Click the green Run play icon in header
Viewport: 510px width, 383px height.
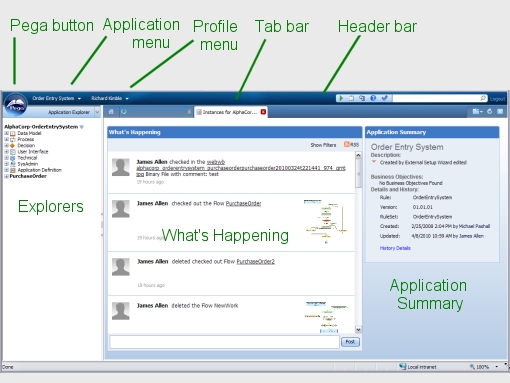tap(341, 98)
